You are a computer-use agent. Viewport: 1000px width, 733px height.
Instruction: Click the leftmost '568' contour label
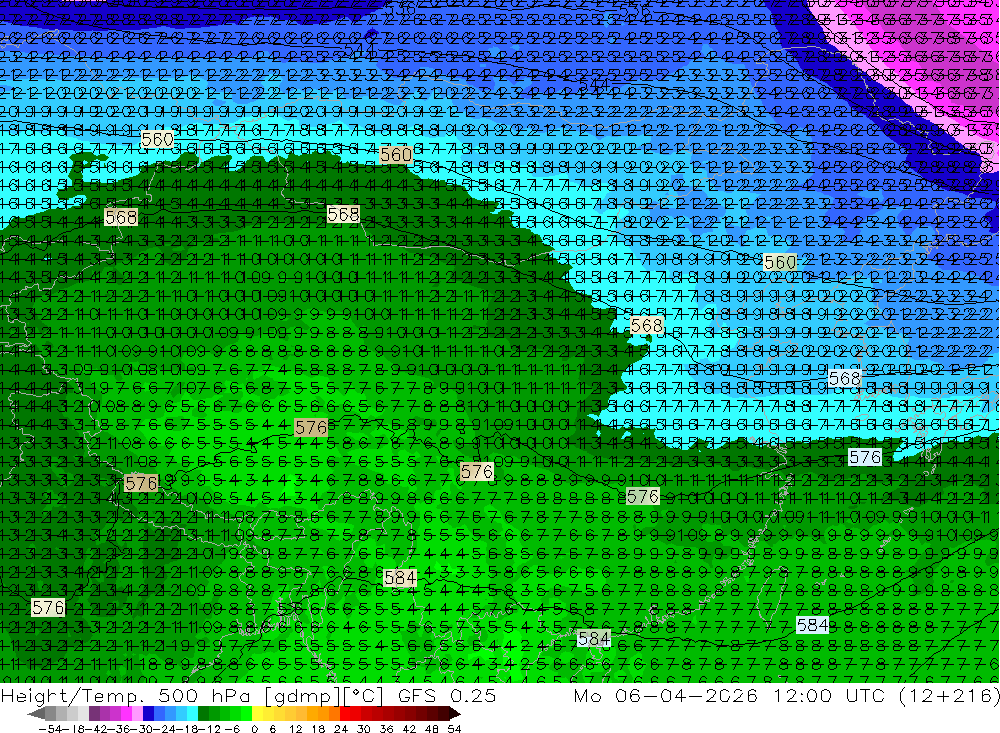pyautogui.click(x=121, y=217)
